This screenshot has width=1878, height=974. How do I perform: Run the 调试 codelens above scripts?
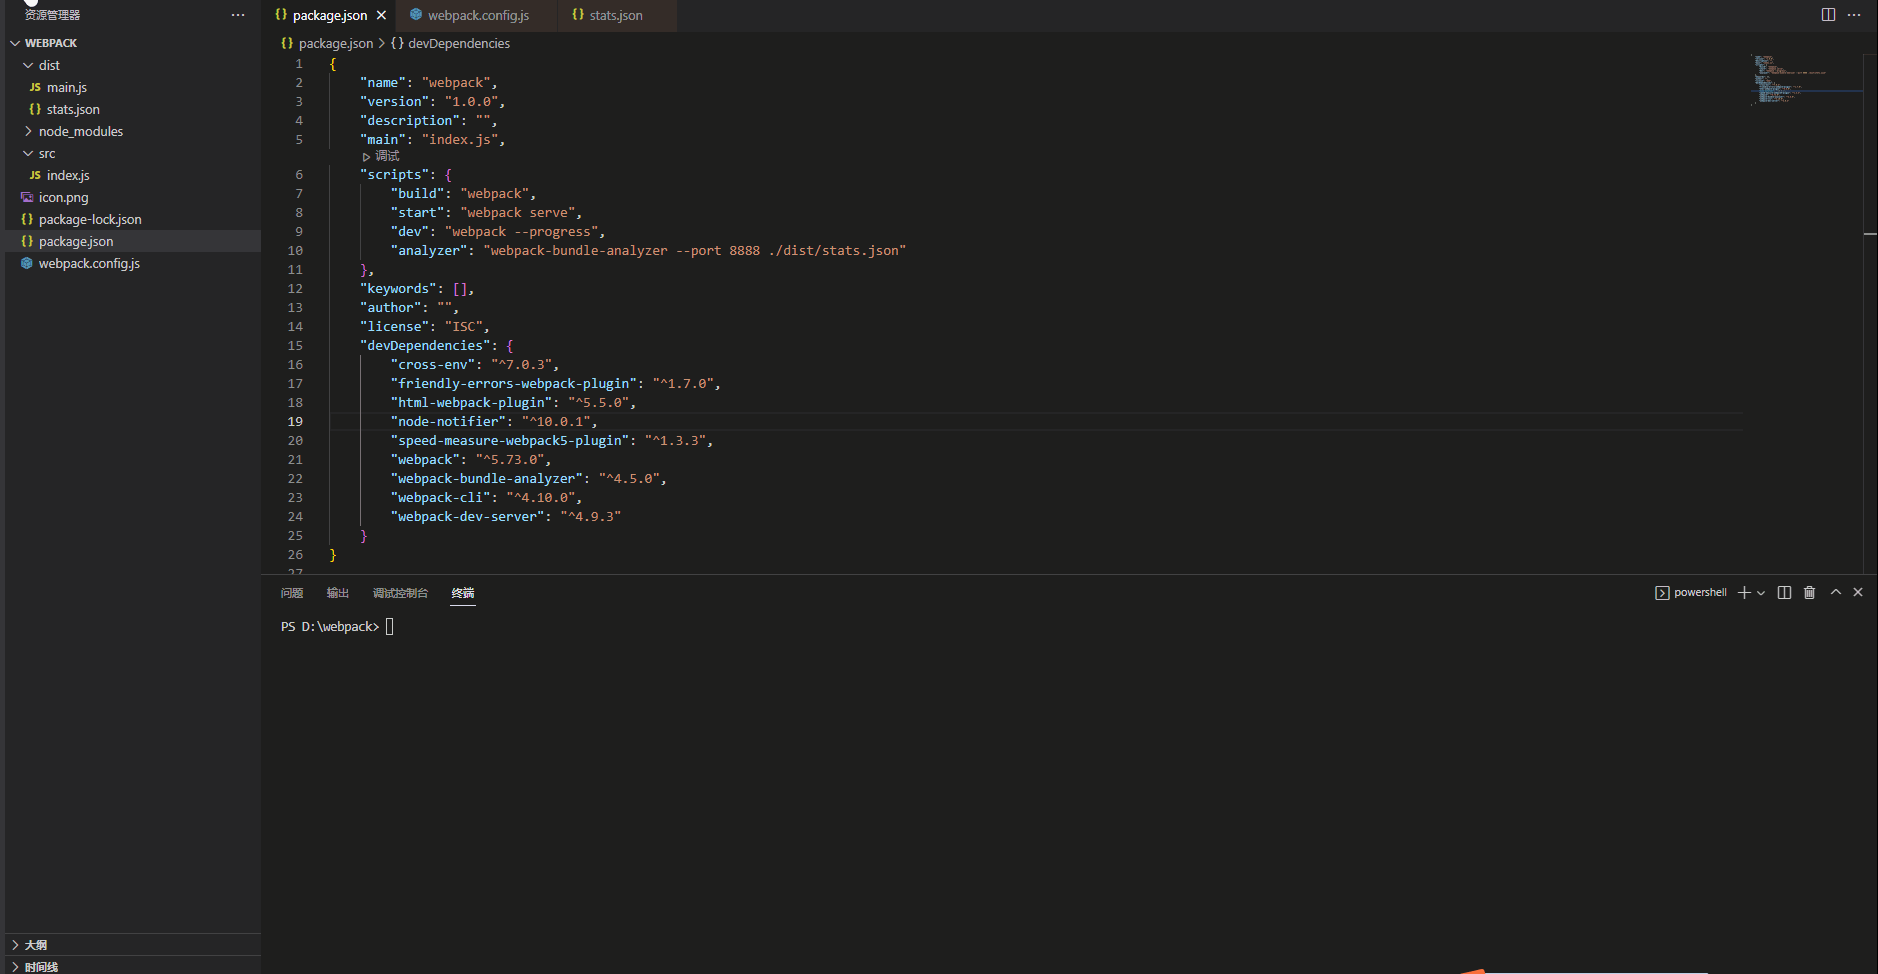point(384,156)
